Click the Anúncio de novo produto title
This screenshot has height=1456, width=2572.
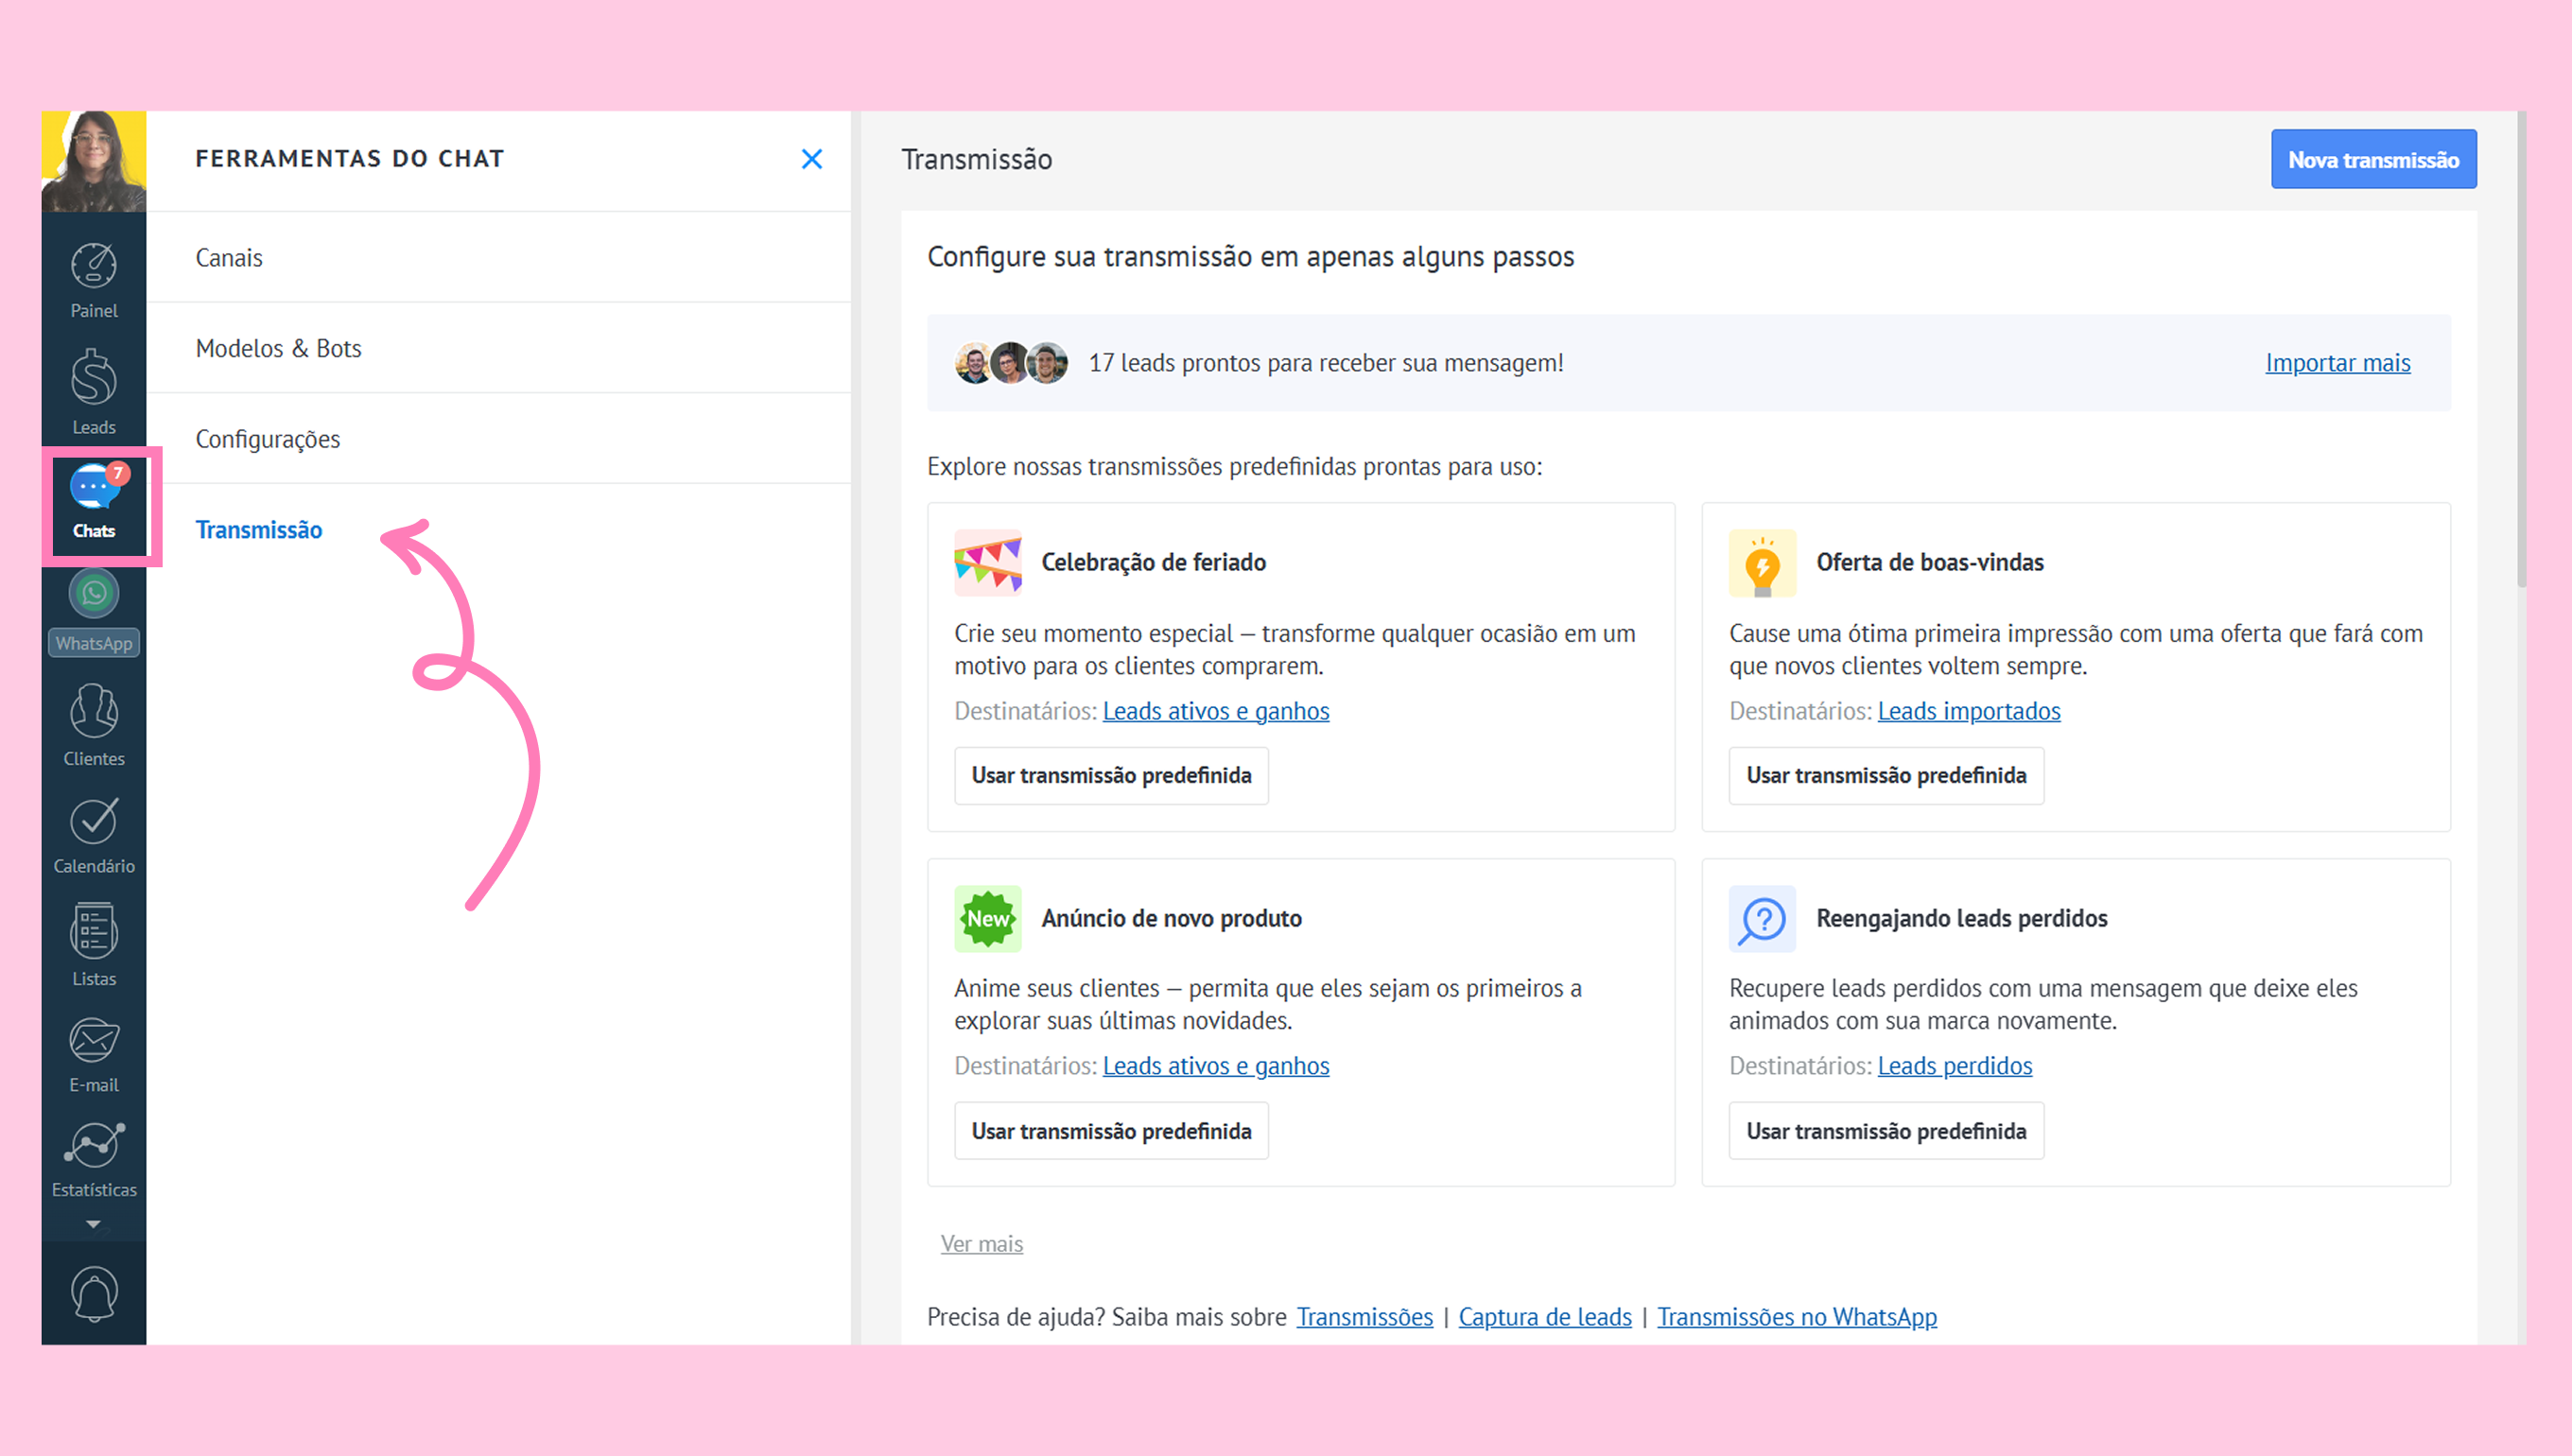[x=1171, y=918]
